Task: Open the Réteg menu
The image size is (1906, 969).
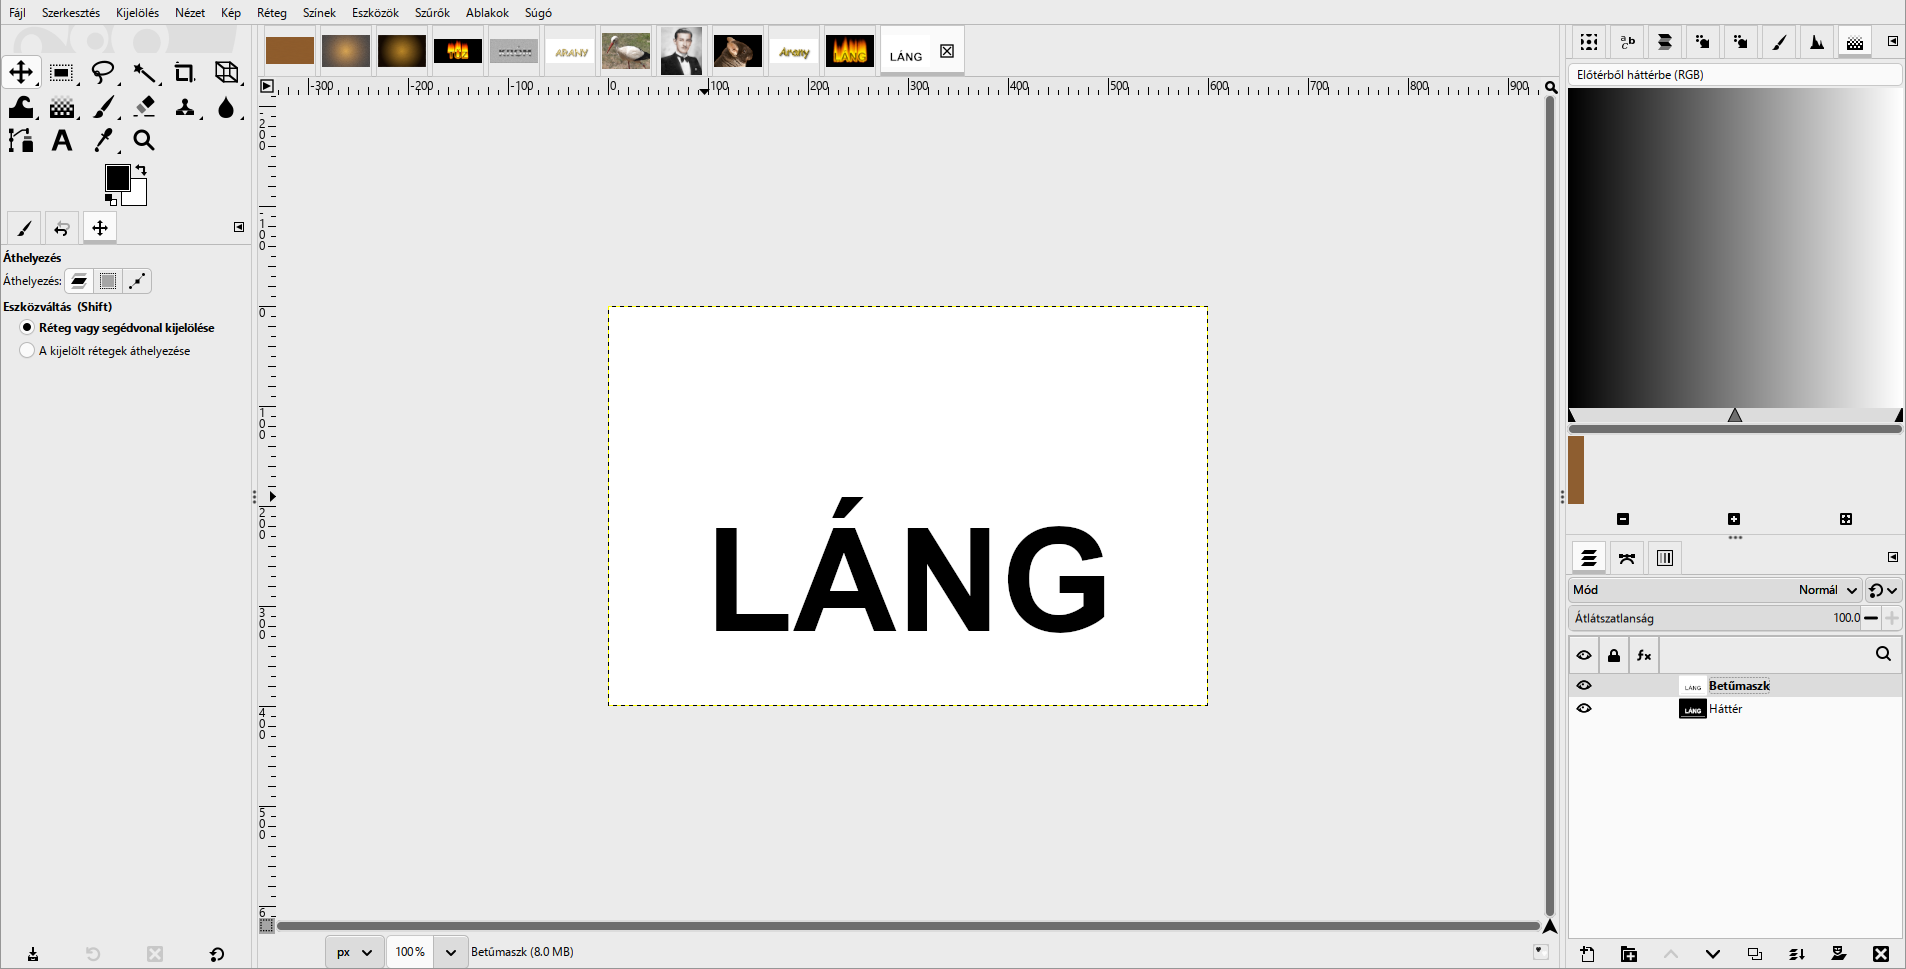Action: [271, 13]
